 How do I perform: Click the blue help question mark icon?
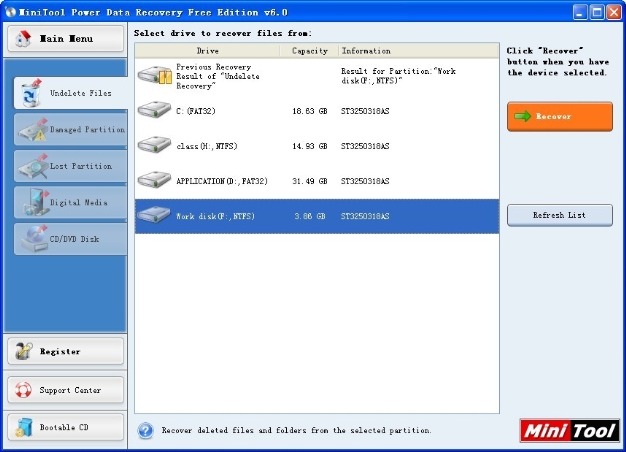click(x=145, y=430)
